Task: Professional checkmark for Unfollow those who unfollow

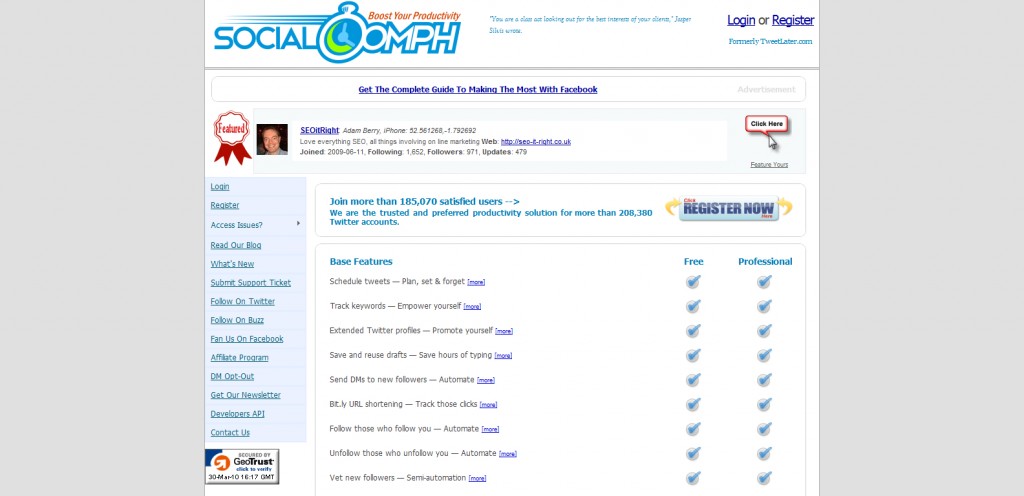Action: [x=764, y=454]
